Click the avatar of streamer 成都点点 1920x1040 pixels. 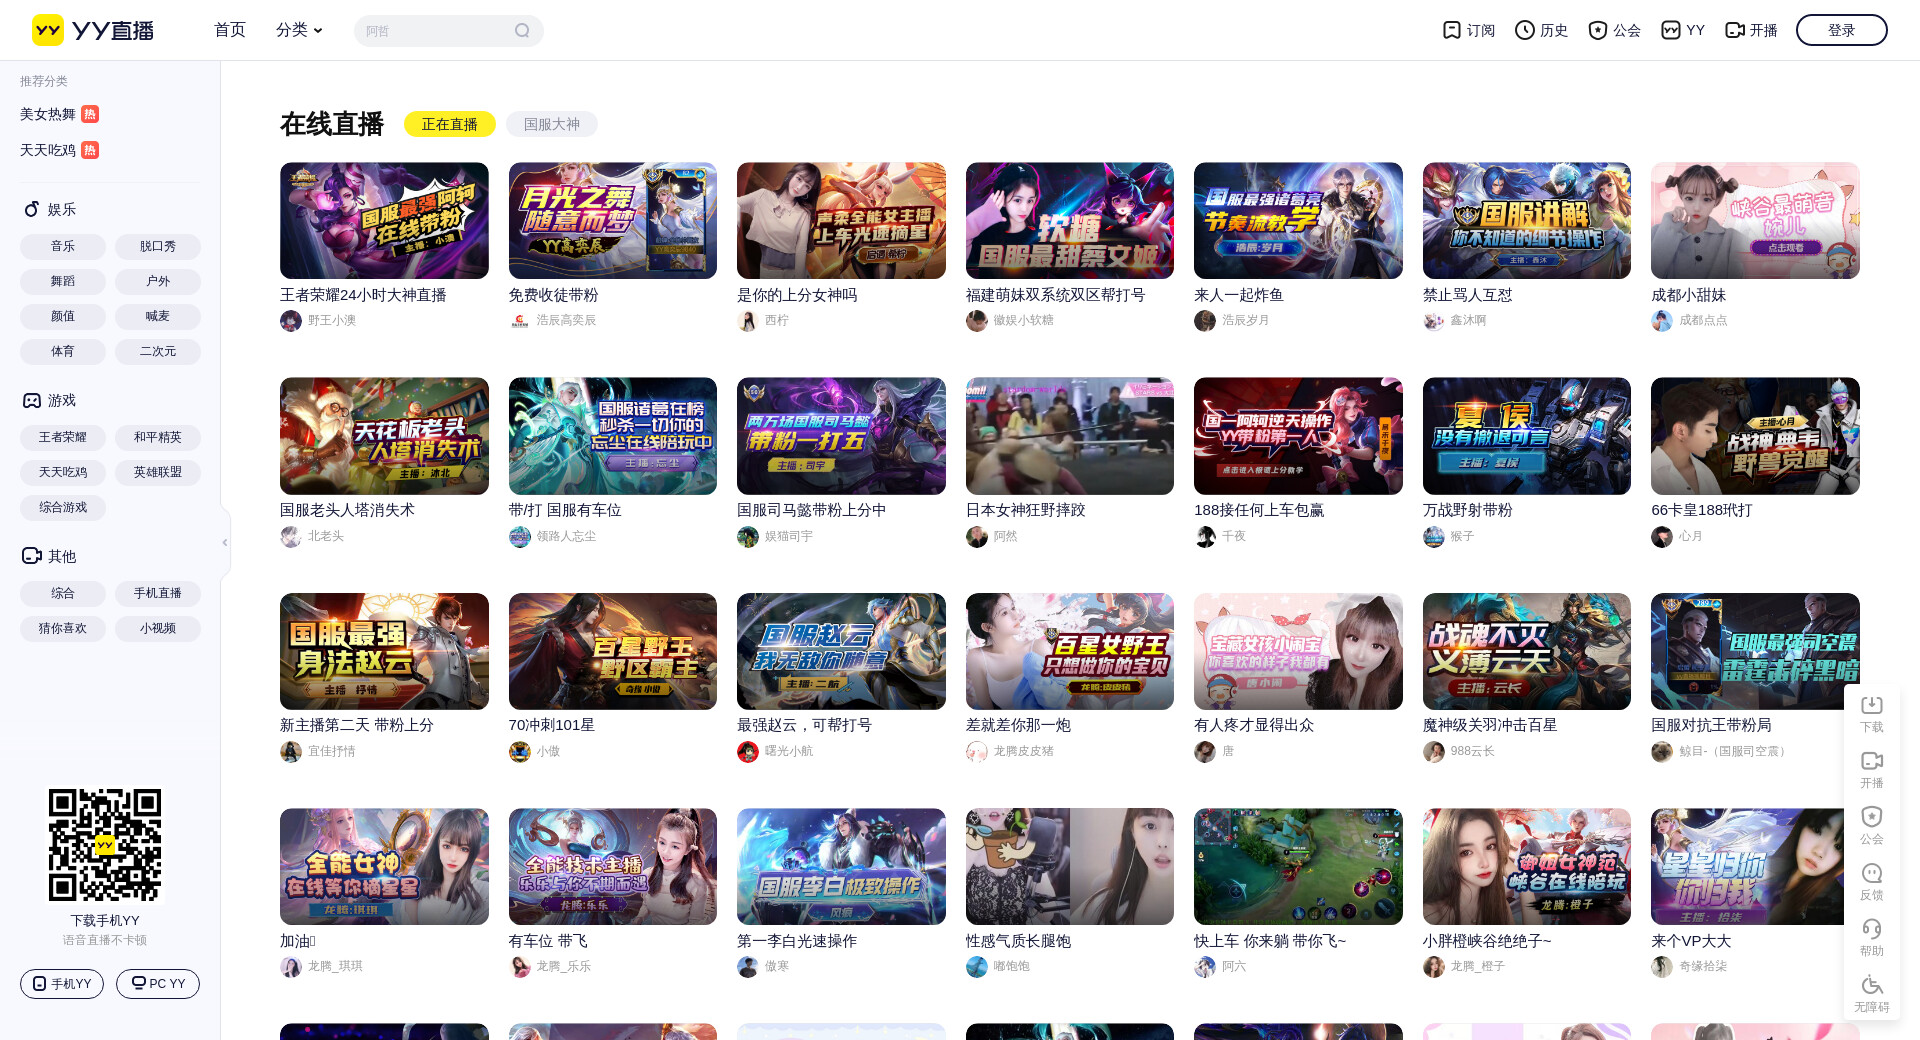click(1662, 321)
